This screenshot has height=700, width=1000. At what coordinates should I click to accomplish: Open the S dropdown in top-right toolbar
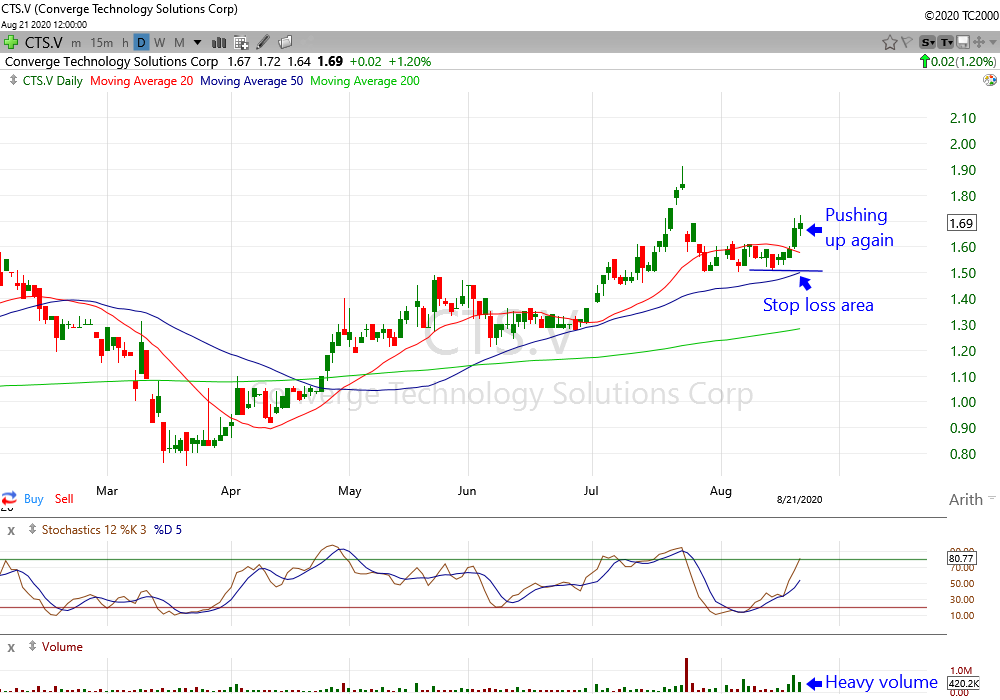[x=927, y=43]
